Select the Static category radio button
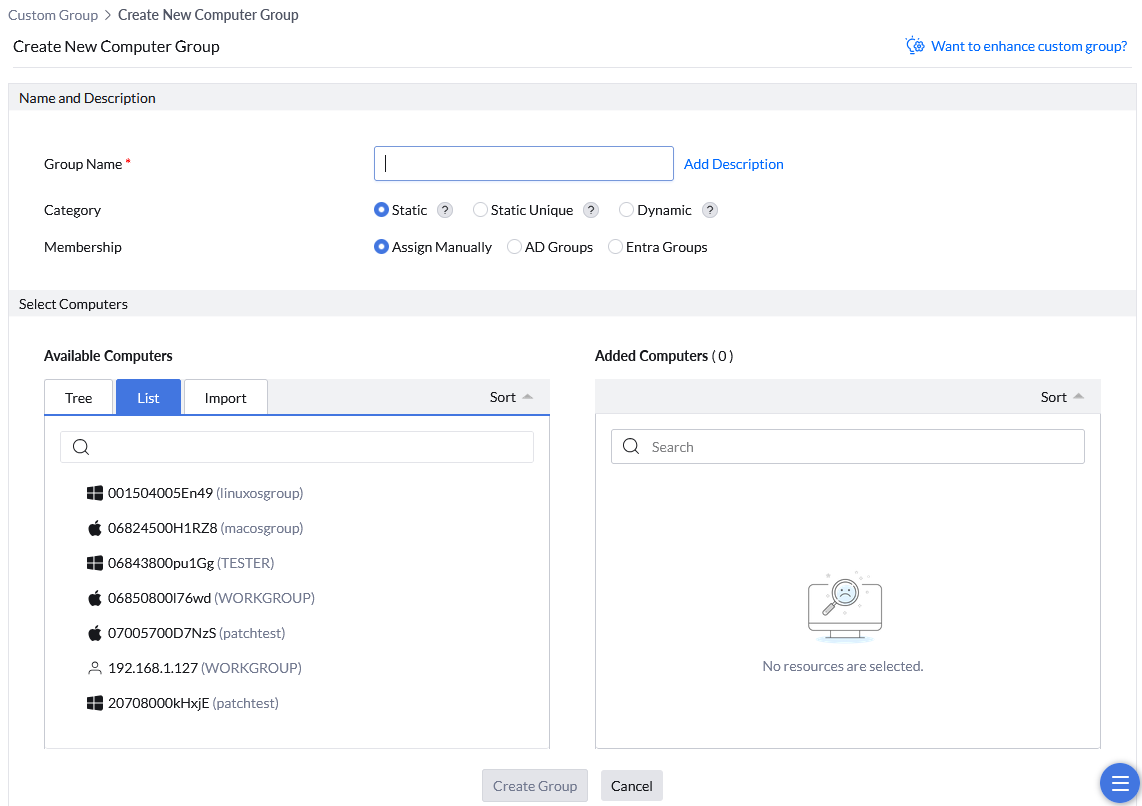 [381, 210]
